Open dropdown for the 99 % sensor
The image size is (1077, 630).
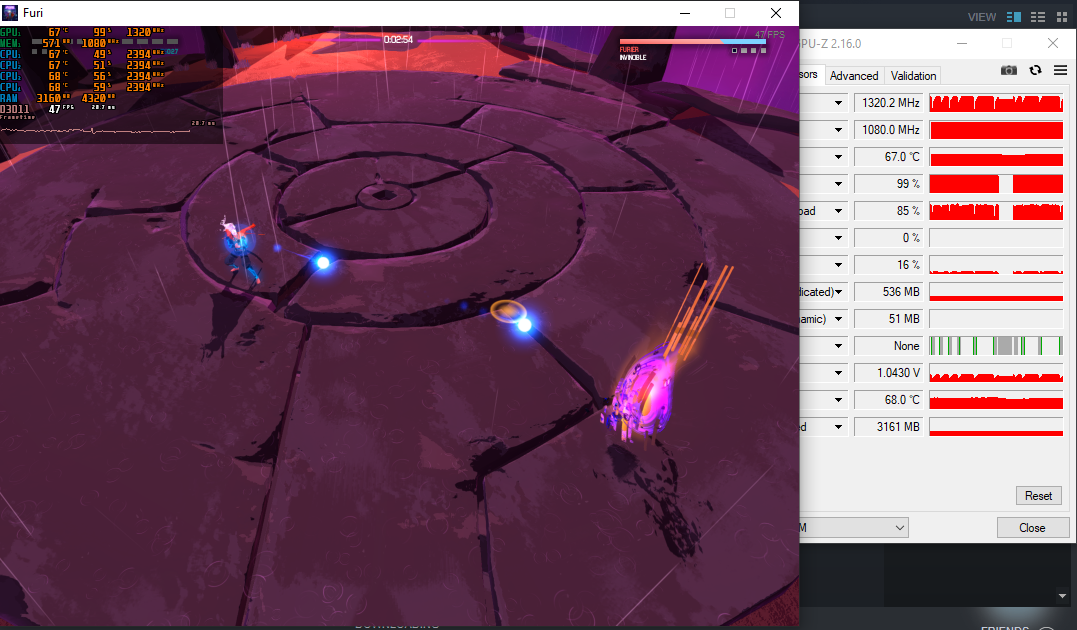tap(838, 184)
